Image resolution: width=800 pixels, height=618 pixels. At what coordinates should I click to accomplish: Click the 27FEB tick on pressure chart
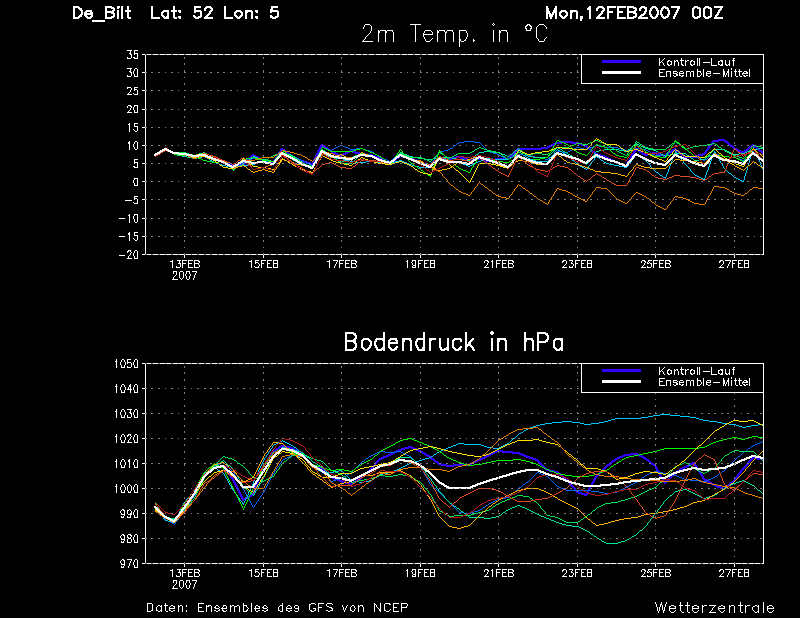pyautogui.click(x=734, y=574)
